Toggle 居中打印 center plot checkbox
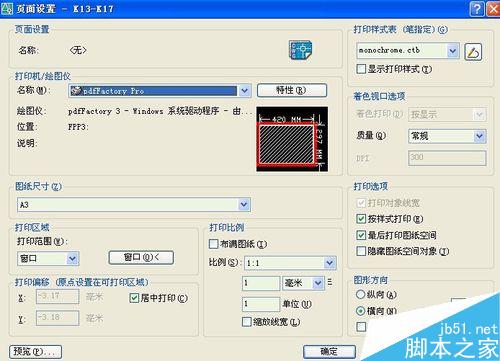 point(134,298)
